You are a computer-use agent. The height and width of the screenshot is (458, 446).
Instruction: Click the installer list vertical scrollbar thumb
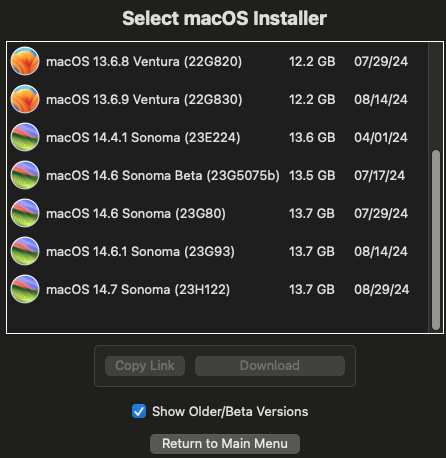click(x=436, y=240)
